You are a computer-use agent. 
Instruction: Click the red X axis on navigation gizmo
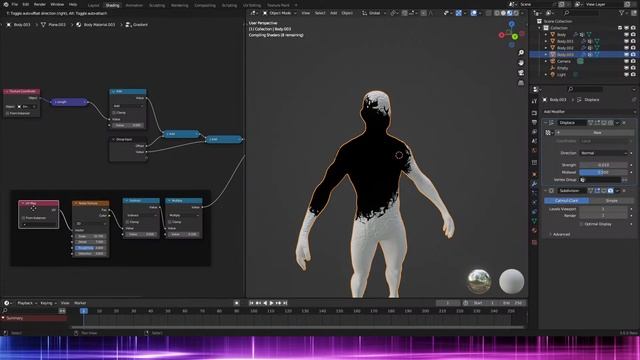tap(502, 35)
